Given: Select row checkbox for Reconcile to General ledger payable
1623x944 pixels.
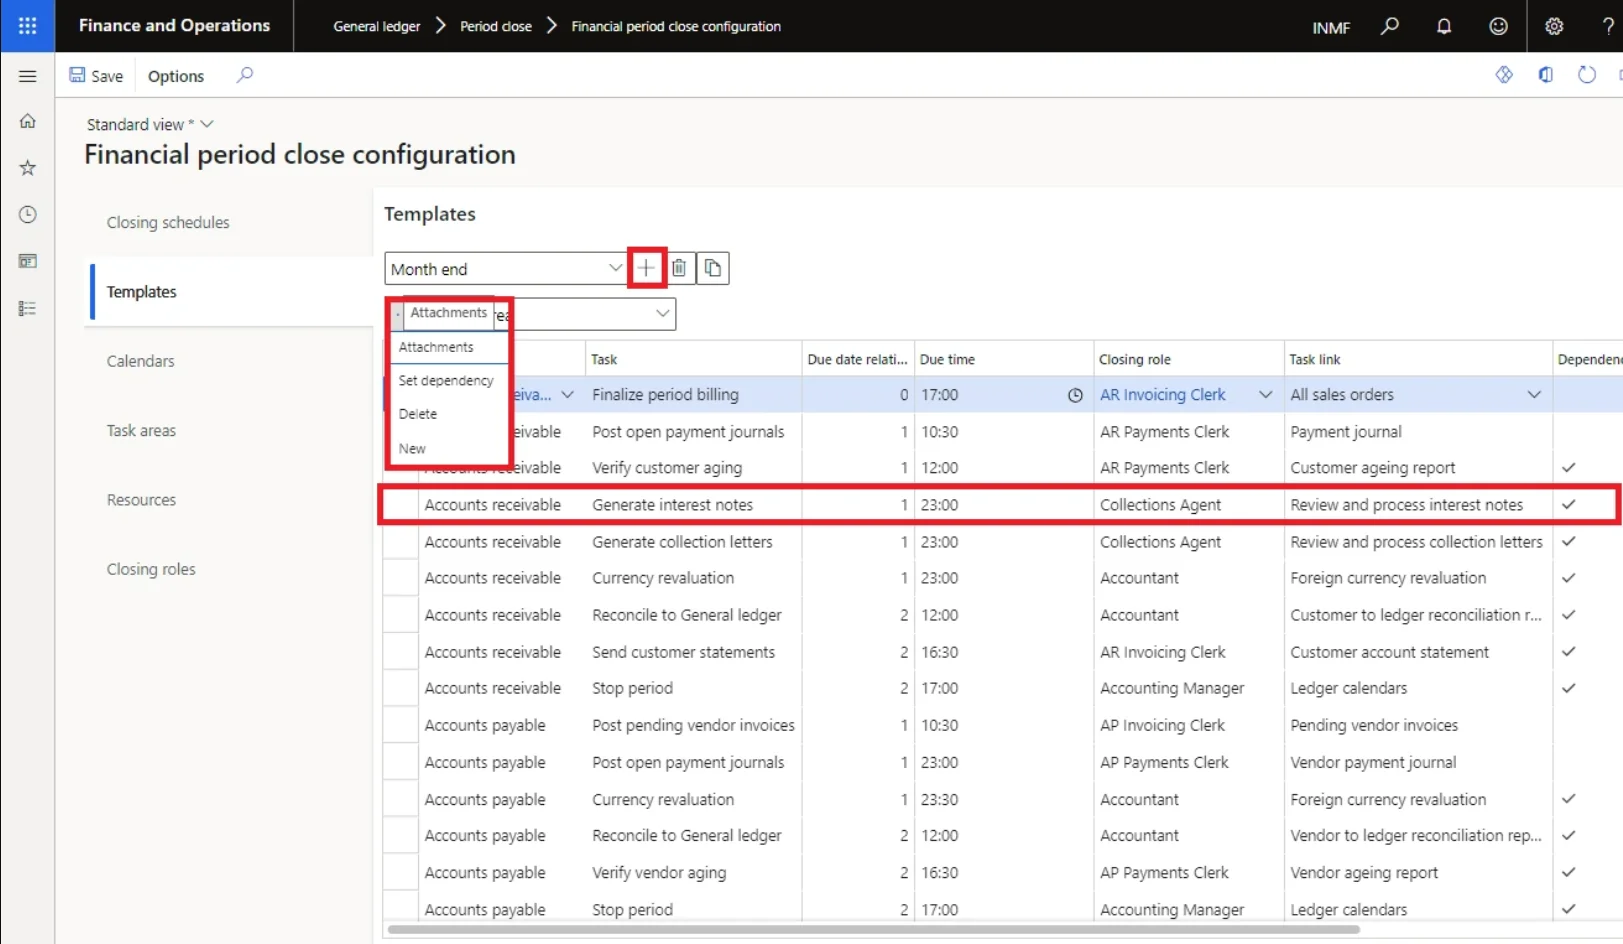Looking at the screenshot, I should (x=400, y=835).
